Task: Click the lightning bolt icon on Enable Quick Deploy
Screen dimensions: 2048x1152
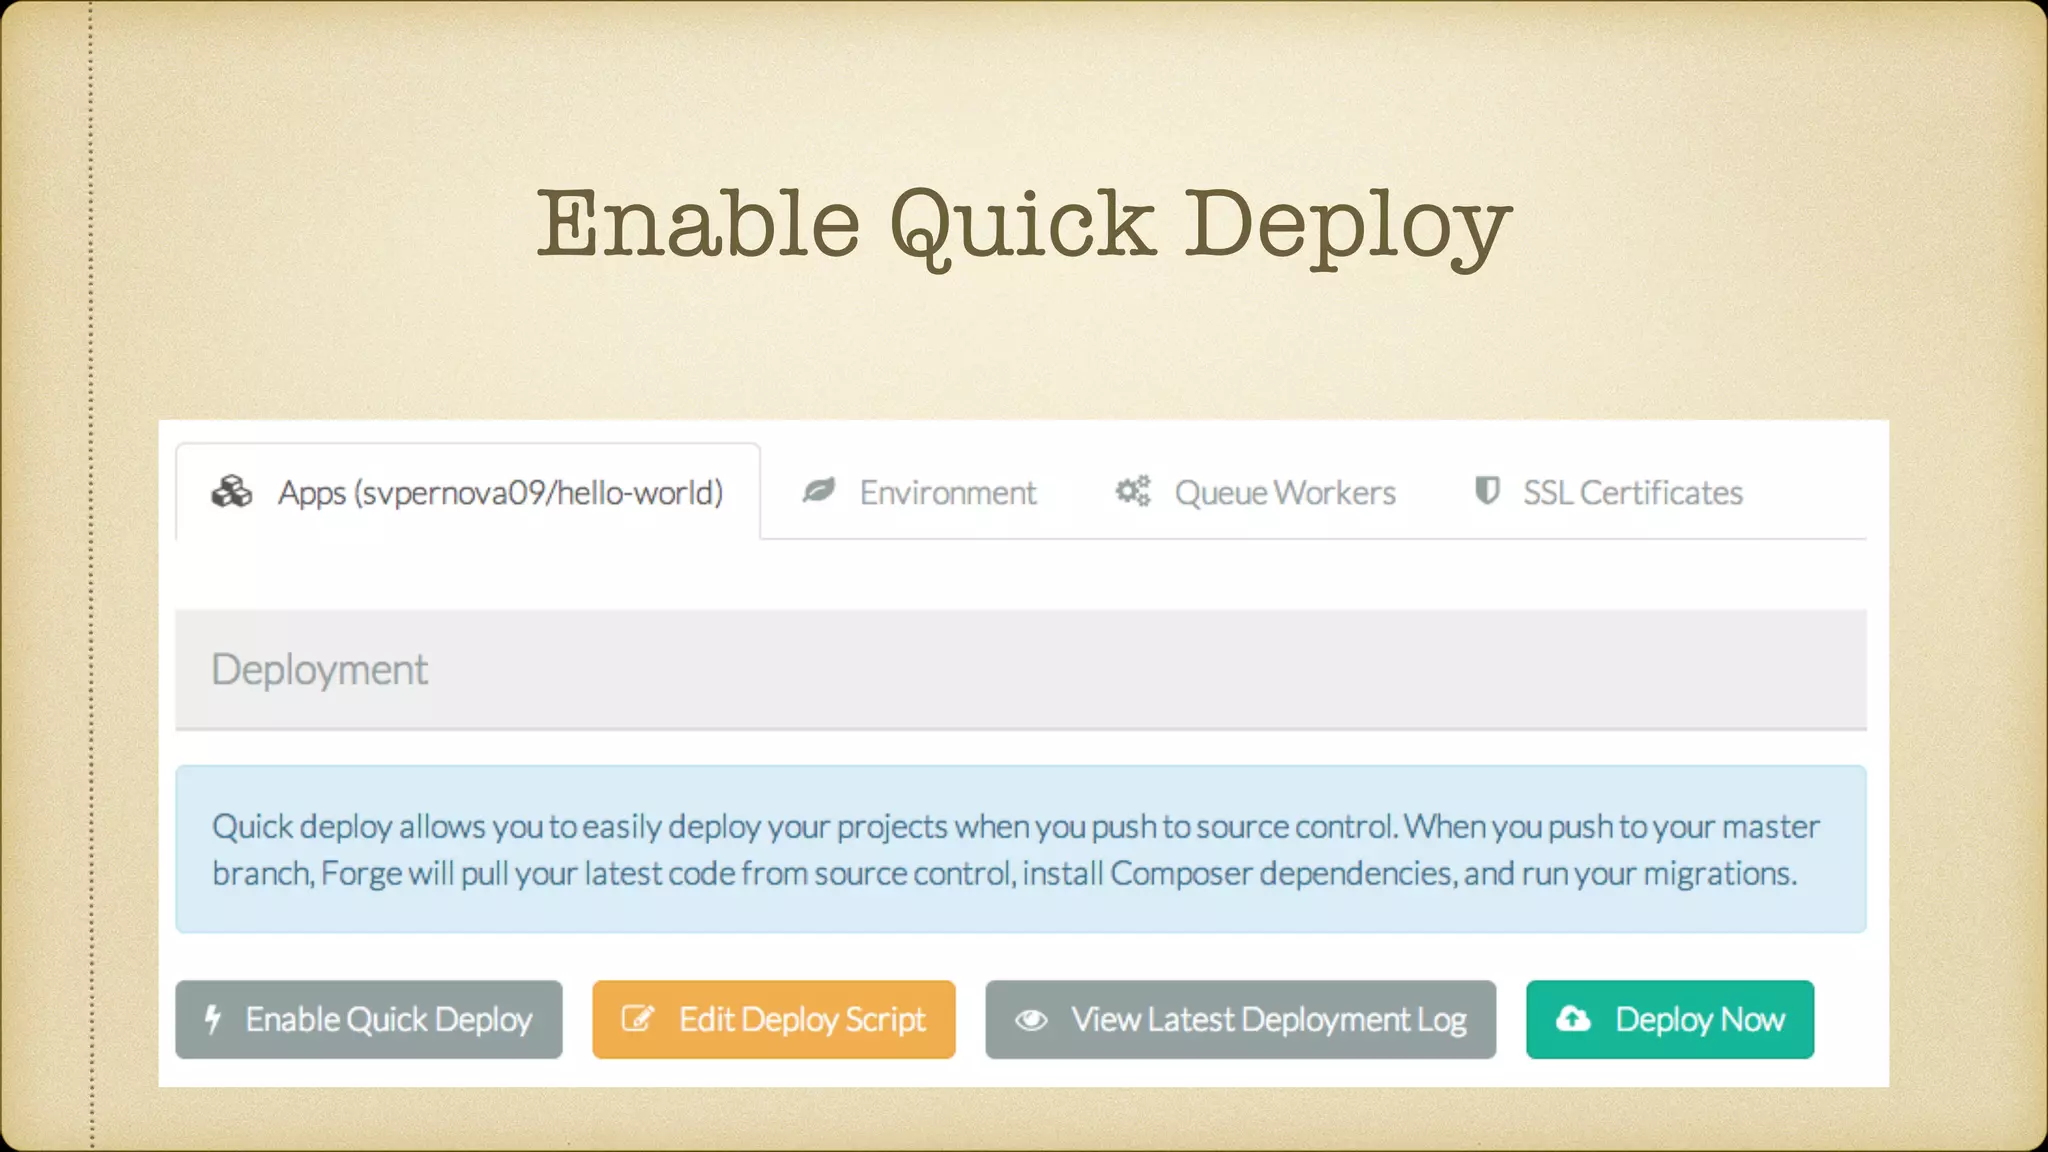Action: click(x=212, y=1019)
